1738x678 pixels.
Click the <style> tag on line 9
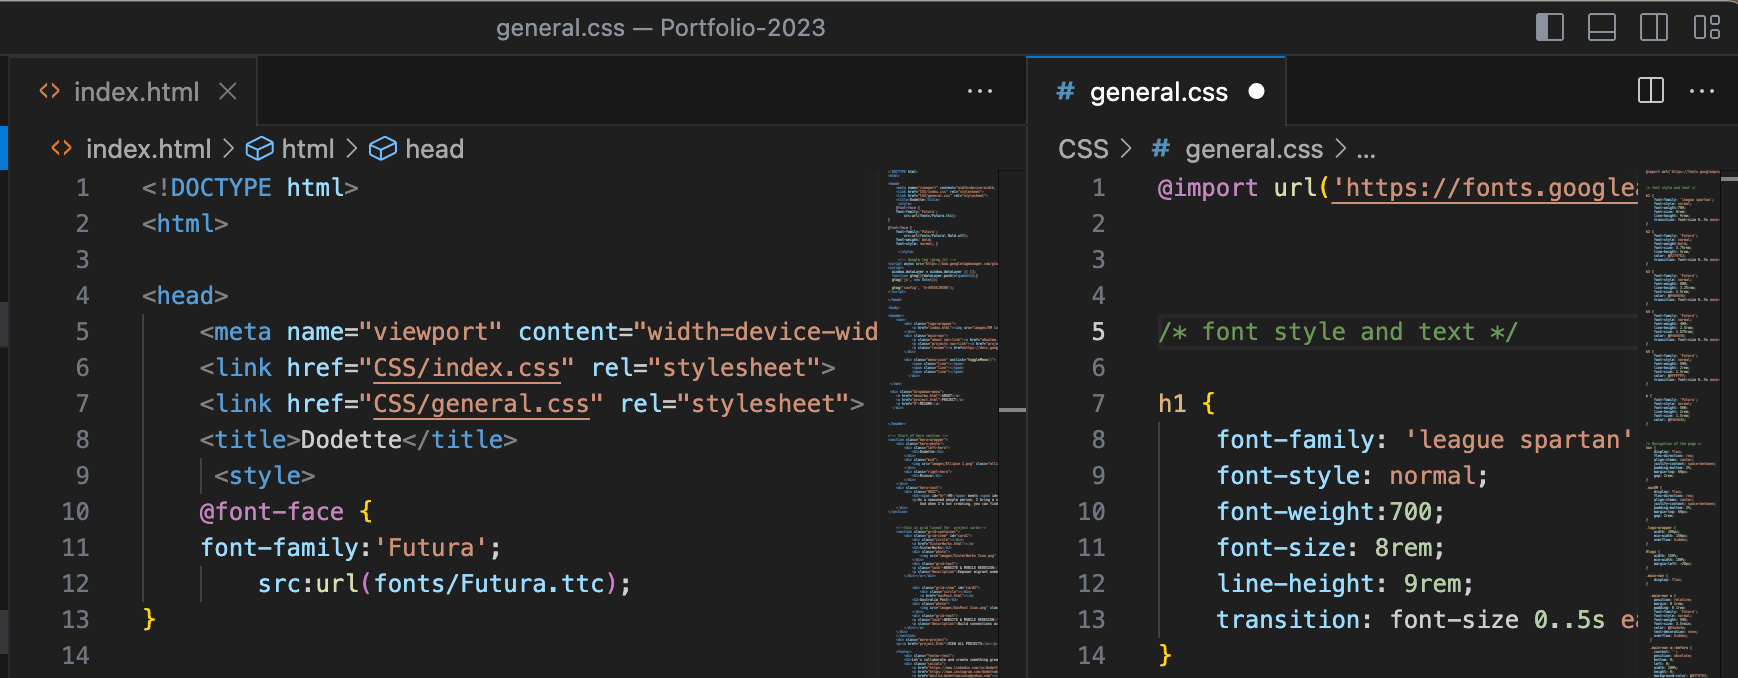coord(265,476)
